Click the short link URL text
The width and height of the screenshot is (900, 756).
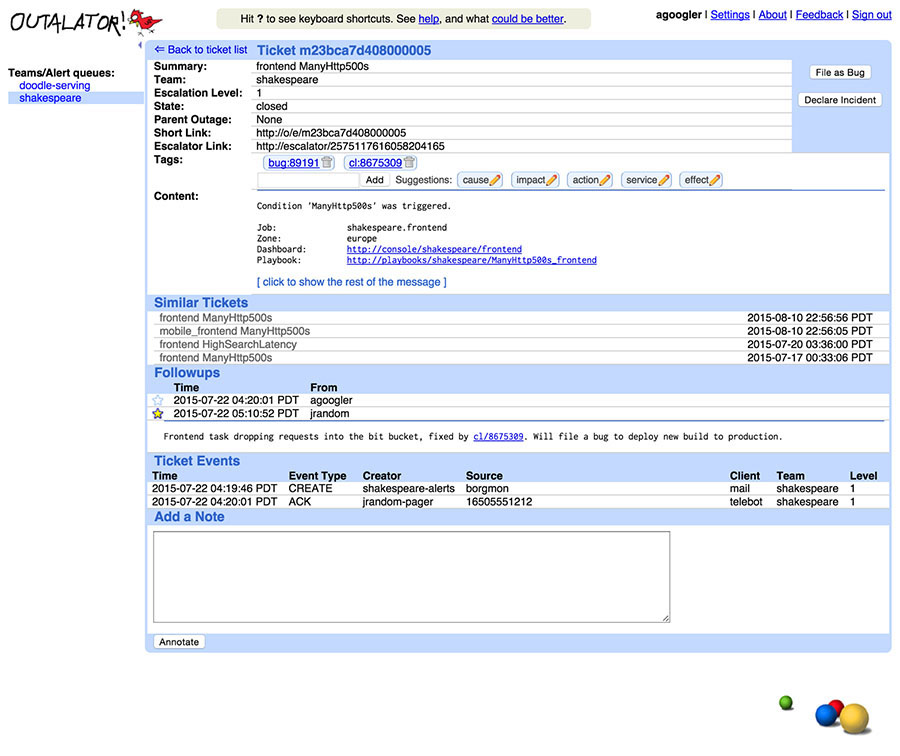click(331, 133)
